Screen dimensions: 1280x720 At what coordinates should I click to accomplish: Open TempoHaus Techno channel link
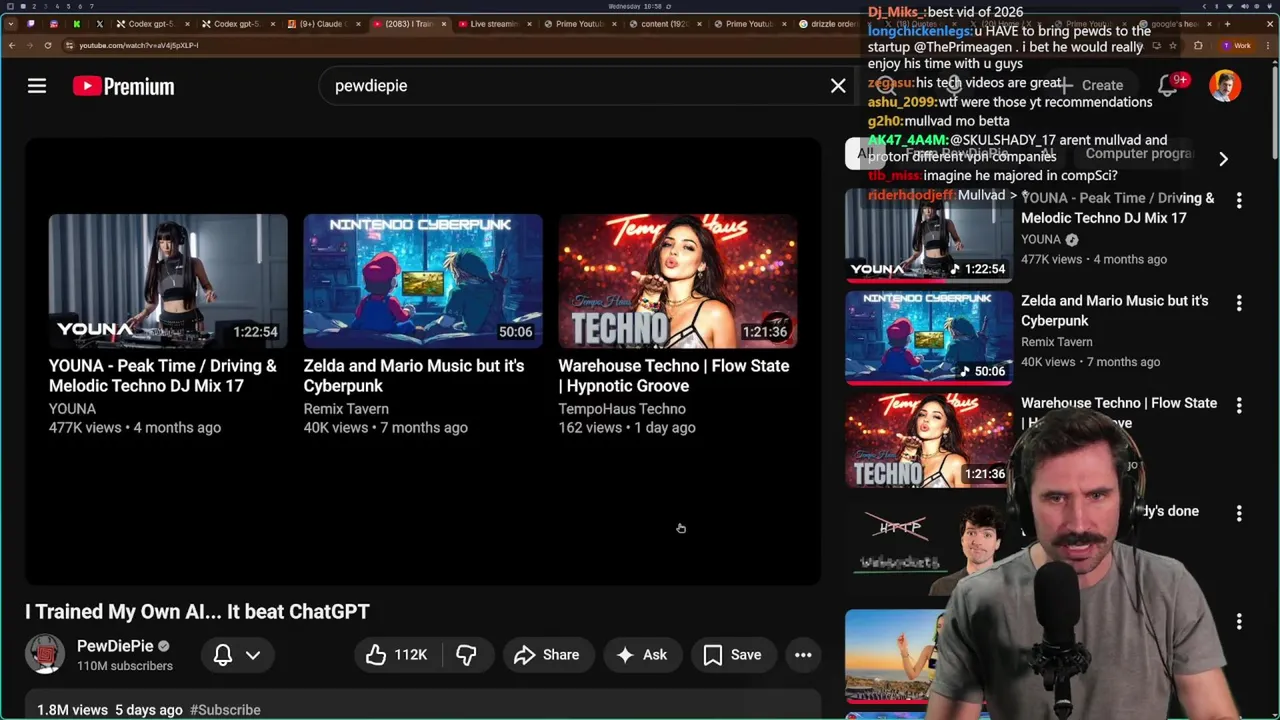point(622,409)
